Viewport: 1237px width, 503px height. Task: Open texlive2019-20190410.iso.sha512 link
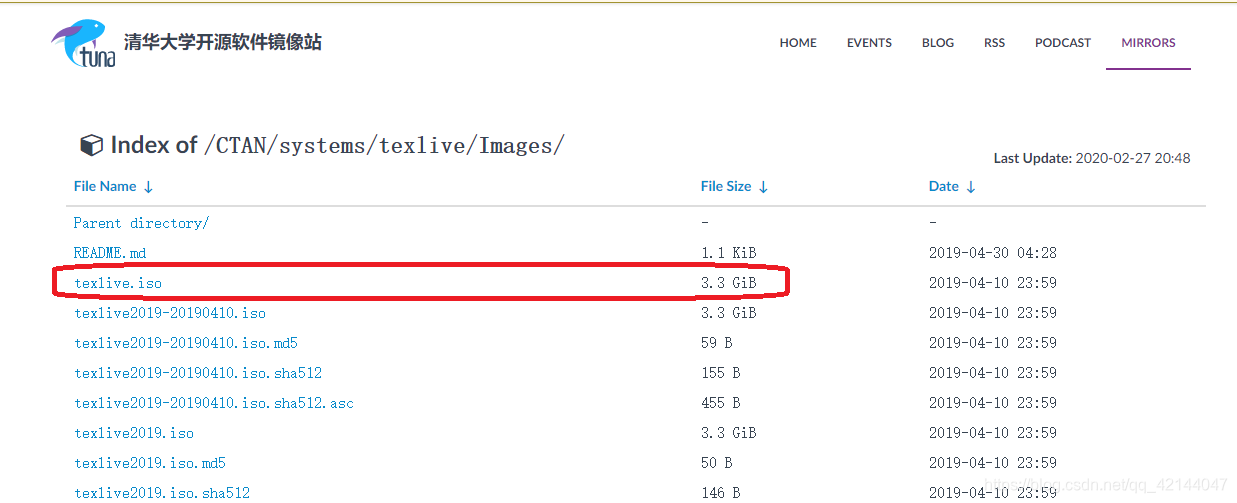pyautogui.click(x=197, y=373)
